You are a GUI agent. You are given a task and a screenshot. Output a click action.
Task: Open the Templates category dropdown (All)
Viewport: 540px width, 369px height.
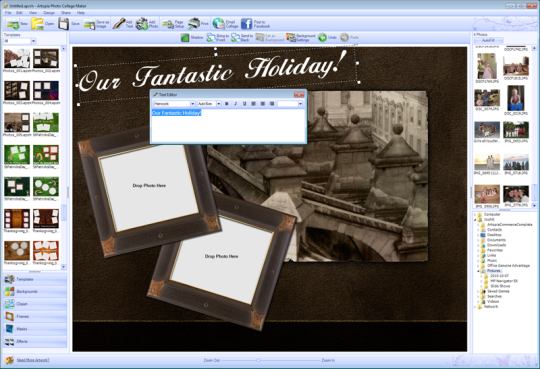pyautogui.click(x=33, y=41)
